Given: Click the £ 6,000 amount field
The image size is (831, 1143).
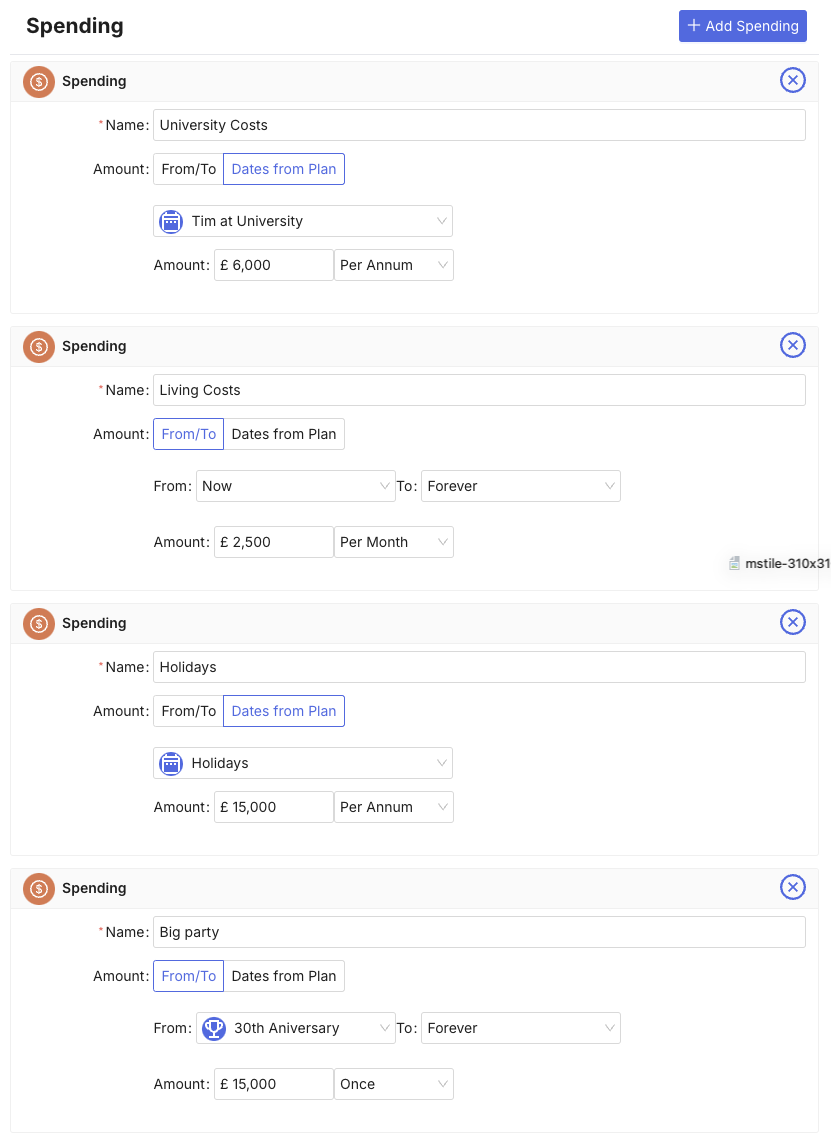Looking at the screenshot, I should [274, 265].
